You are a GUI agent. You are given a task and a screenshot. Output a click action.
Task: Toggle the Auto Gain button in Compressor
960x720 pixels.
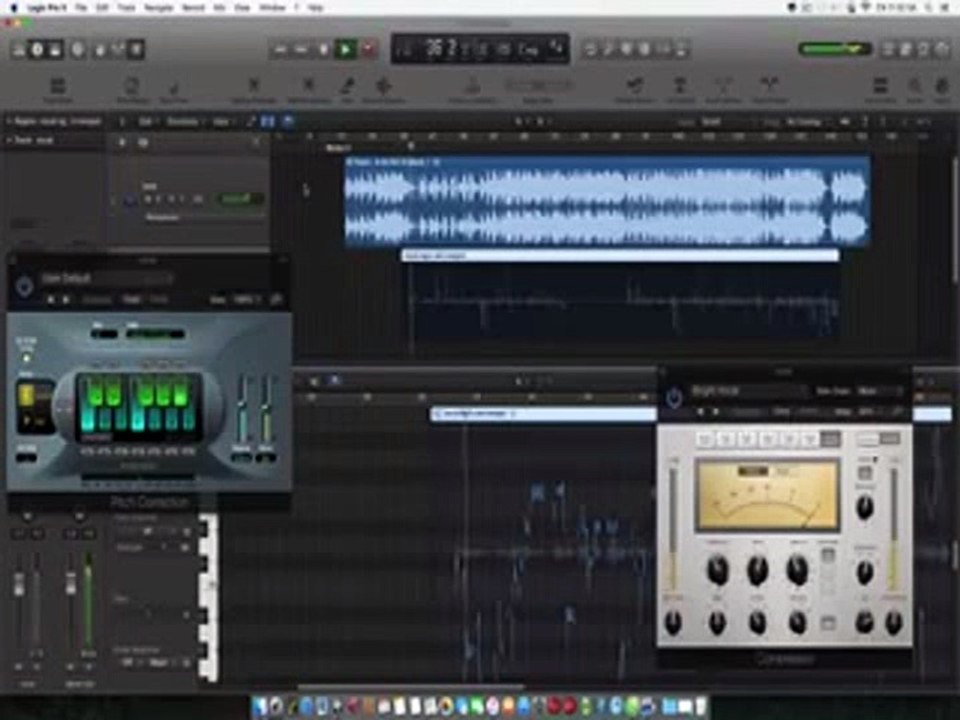(828, 556)
